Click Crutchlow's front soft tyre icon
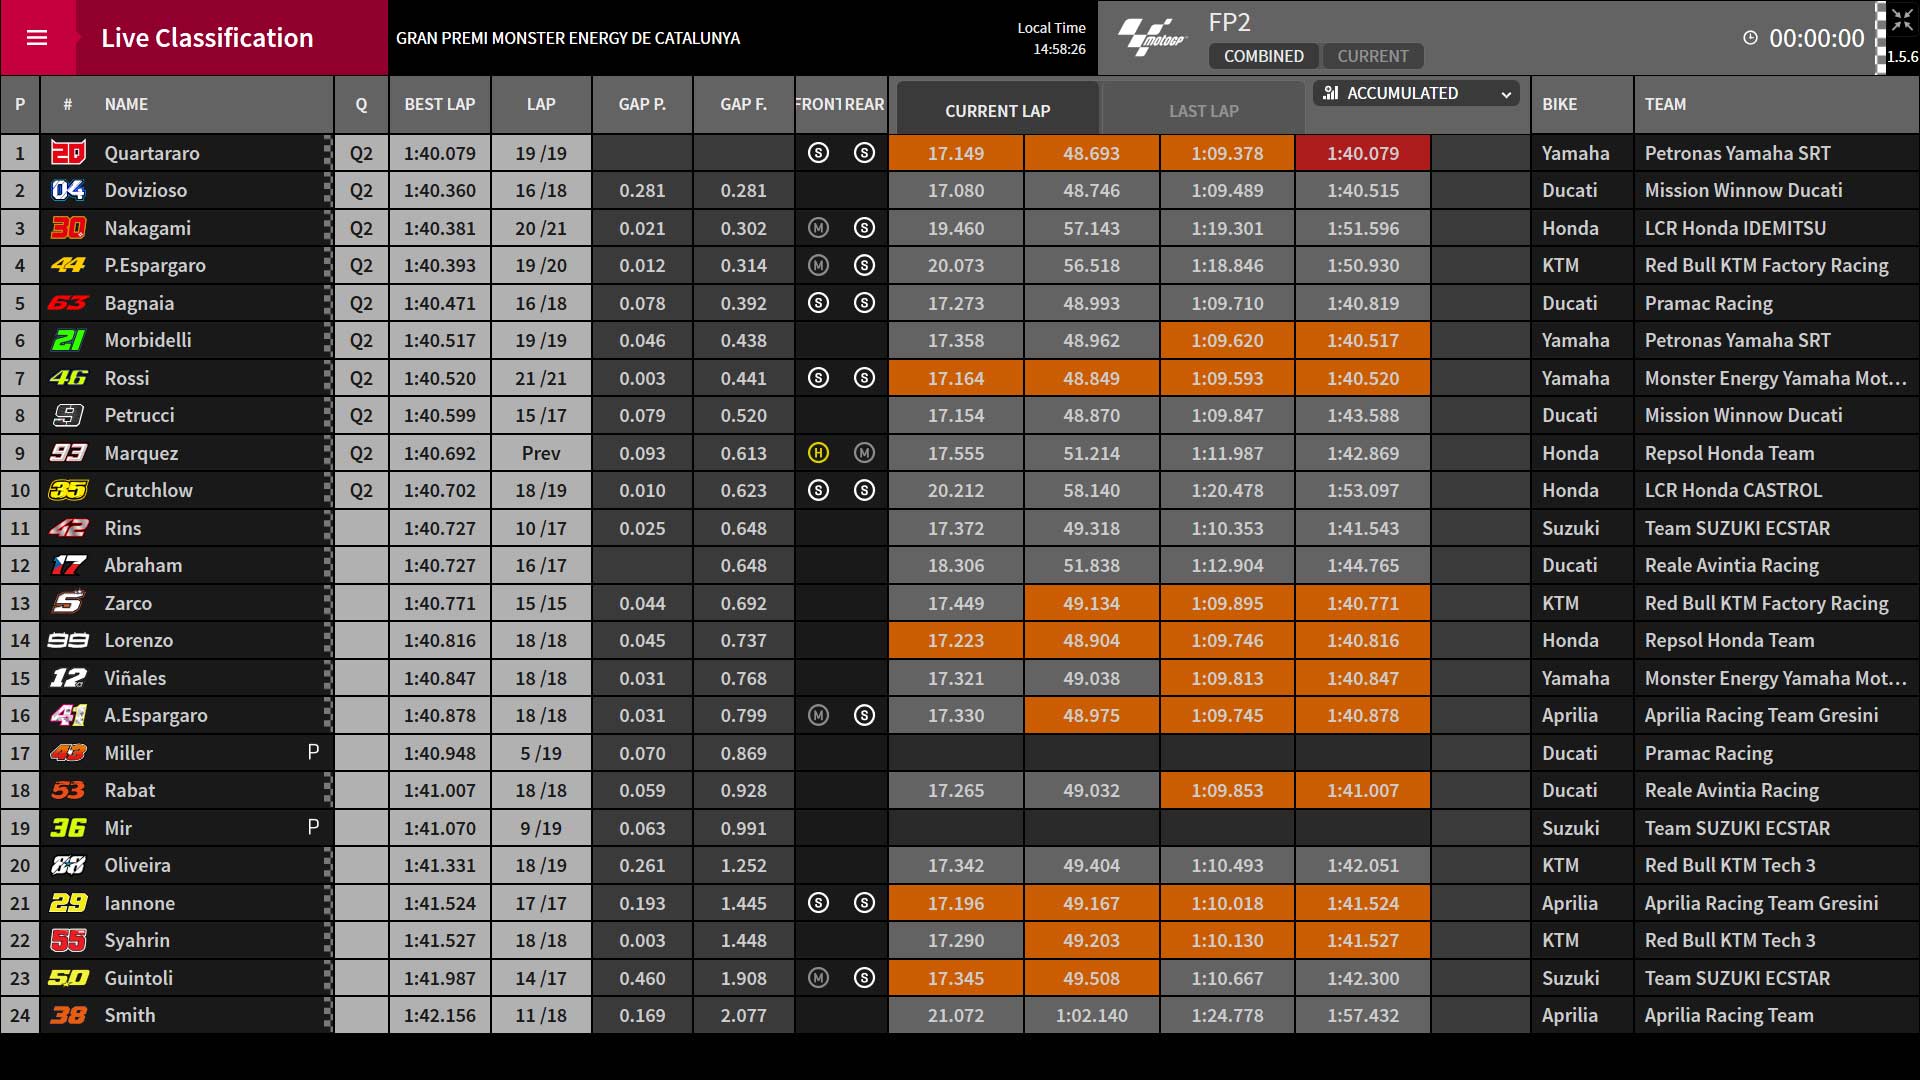1920x1080 pixels. pos(818,490)
